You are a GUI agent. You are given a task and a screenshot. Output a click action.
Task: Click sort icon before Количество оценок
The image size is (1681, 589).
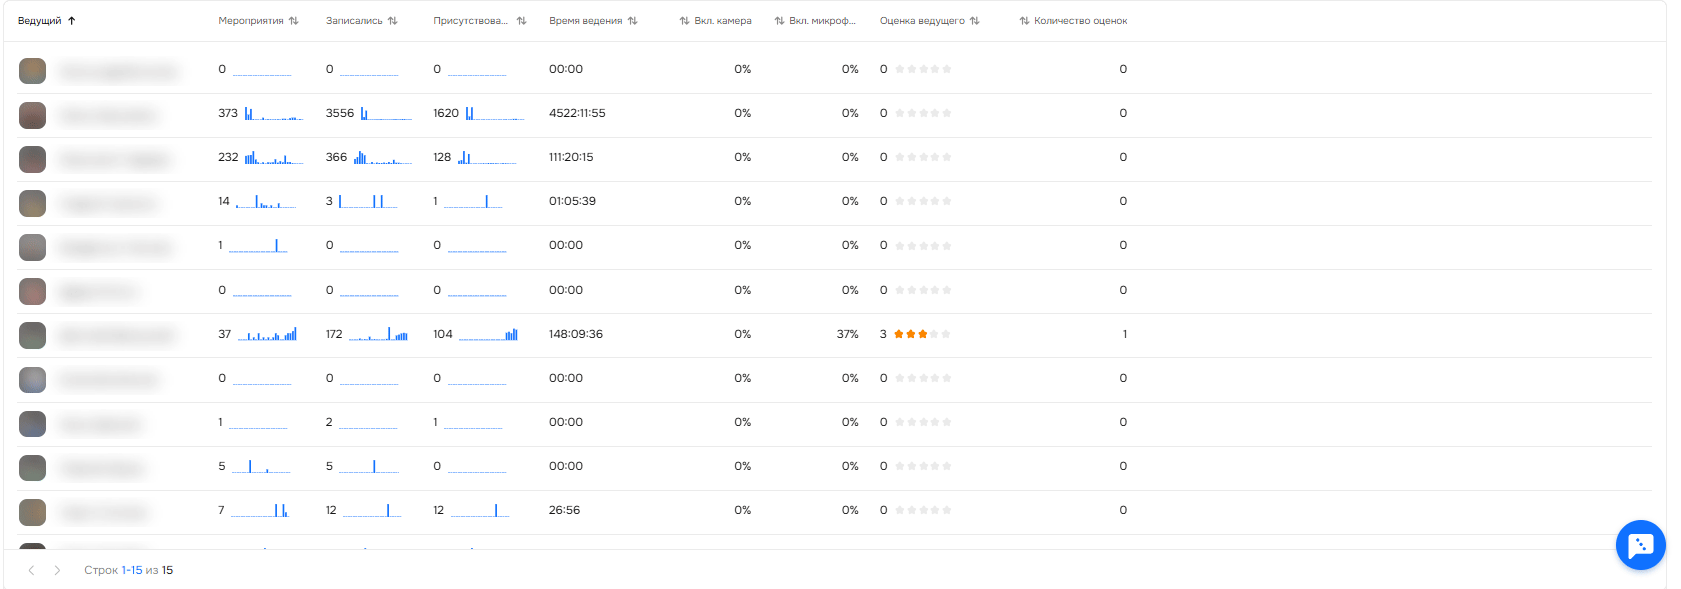[x=1024, y=21]
